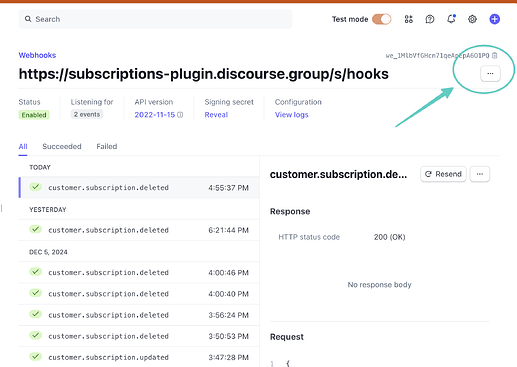
Task: Click success checkmark of 6:21:44 PM event
Action: [35, 229]
